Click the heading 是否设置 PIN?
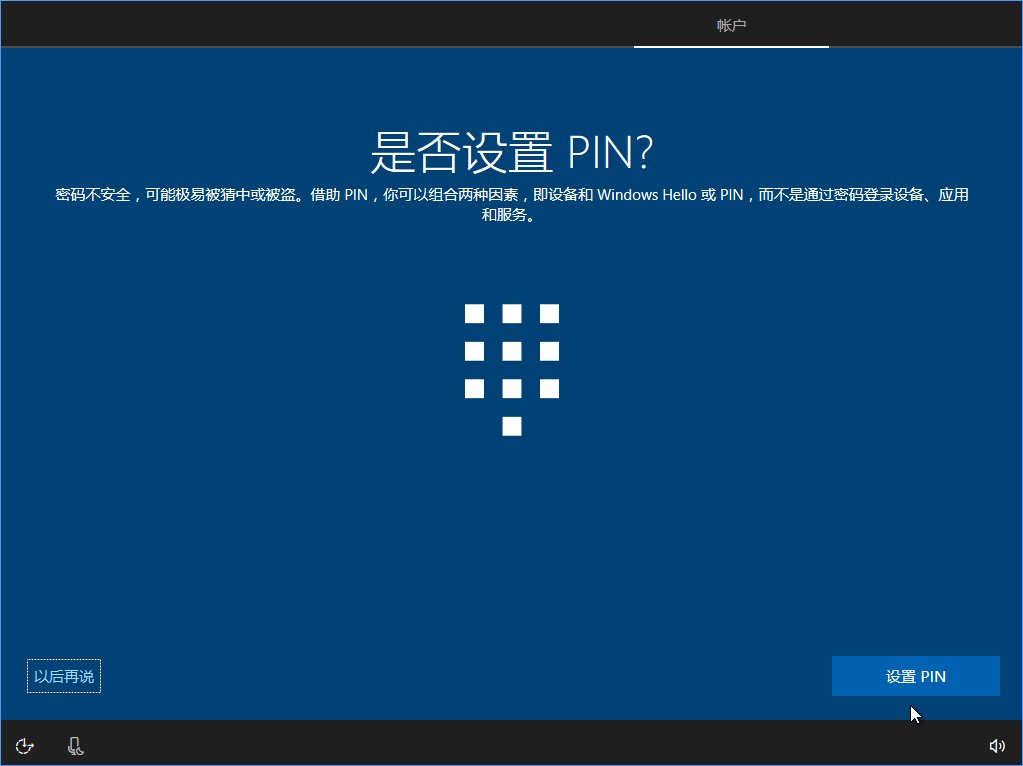The image size is (1023, 766). coord(512,152)
